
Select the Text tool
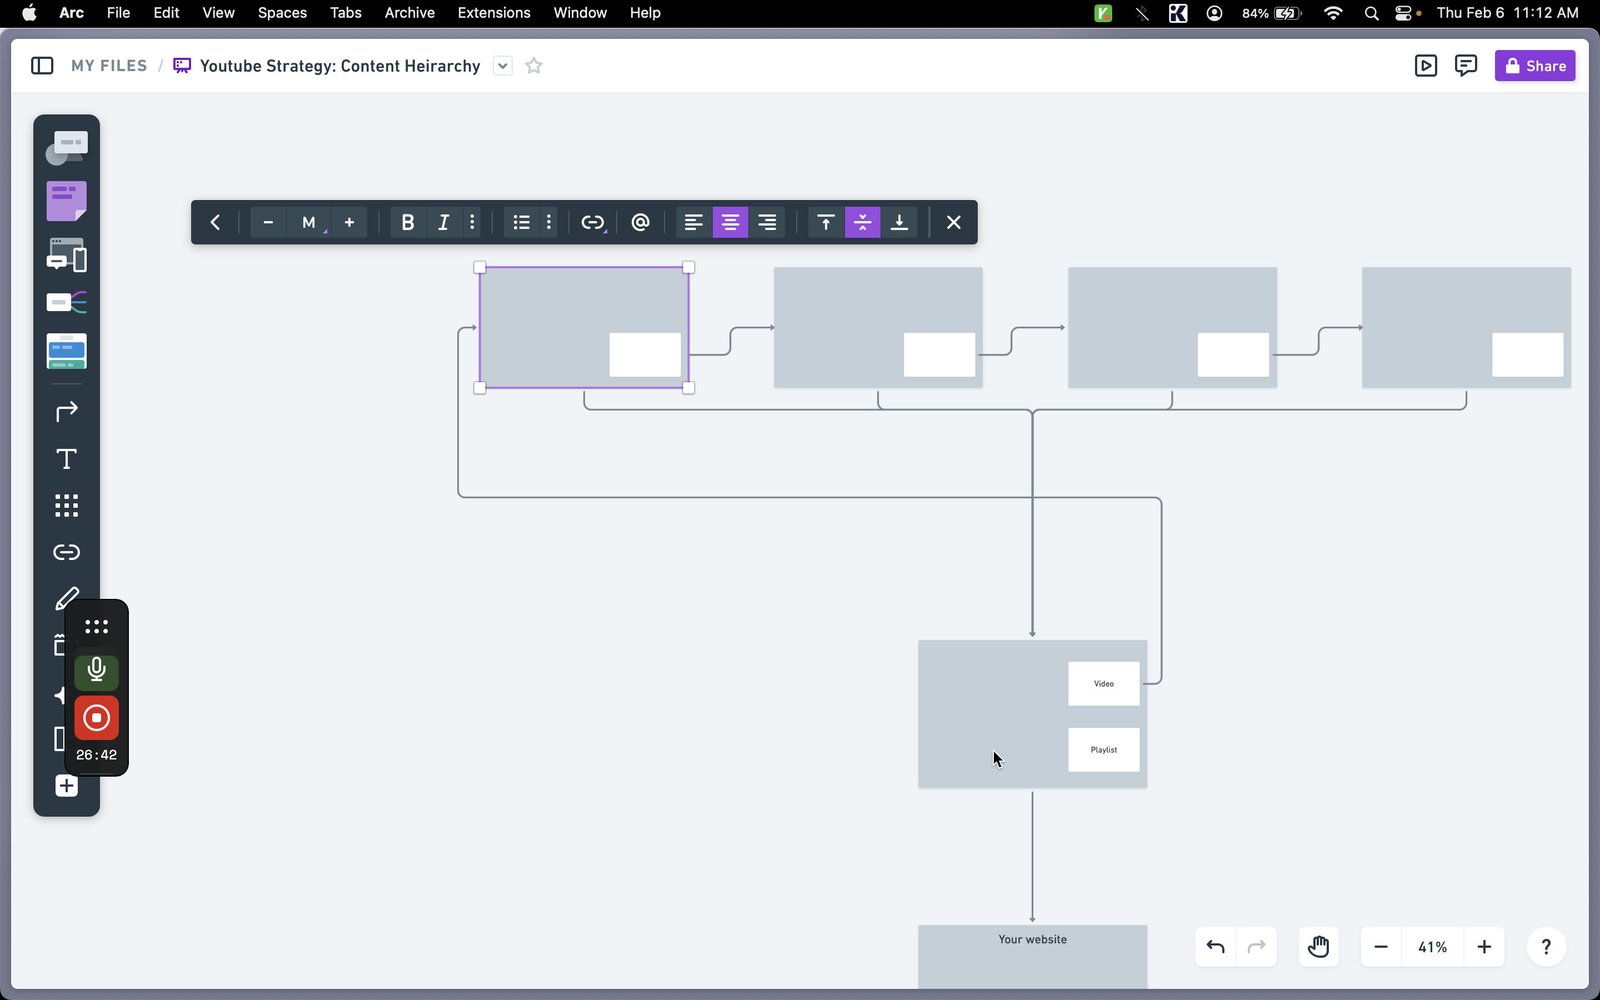click(66, 459)
